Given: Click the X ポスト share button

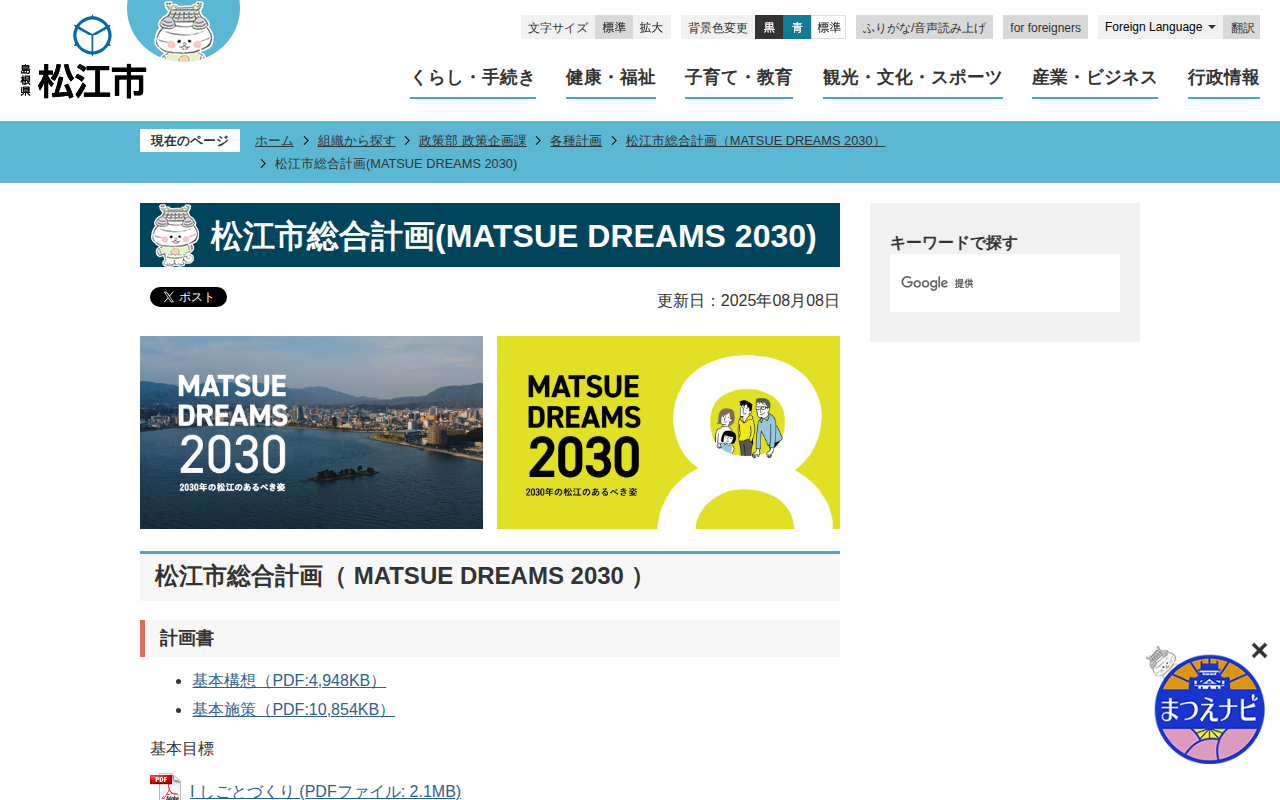Looking at the screenshot, I should point(188,297).
